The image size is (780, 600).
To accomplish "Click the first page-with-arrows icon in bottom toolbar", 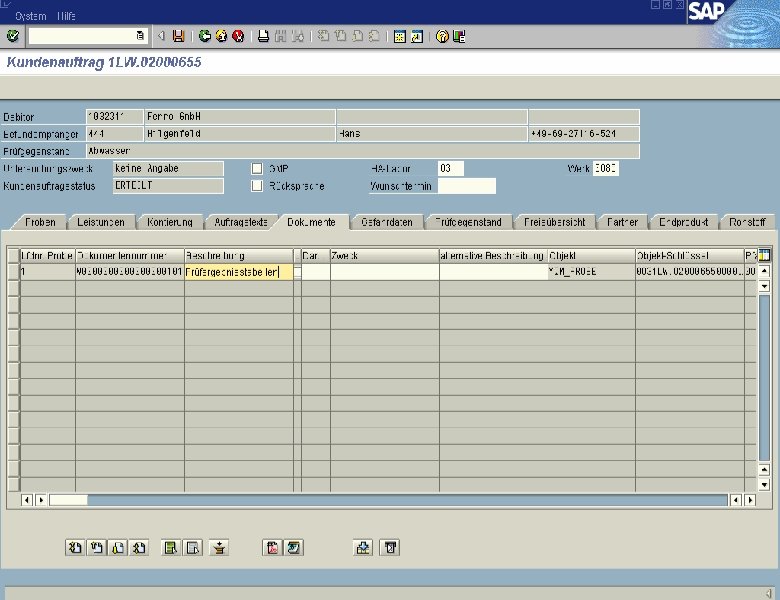I will 74,548.
